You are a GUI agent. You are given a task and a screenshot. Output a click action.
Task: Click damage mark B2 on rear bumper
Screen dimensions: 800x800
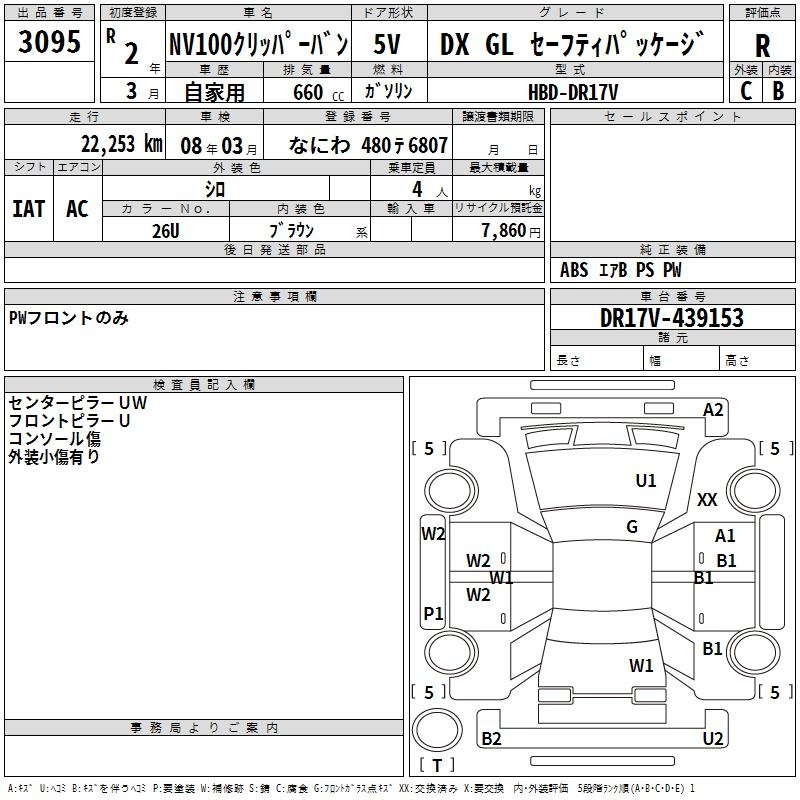coord(491,738)
